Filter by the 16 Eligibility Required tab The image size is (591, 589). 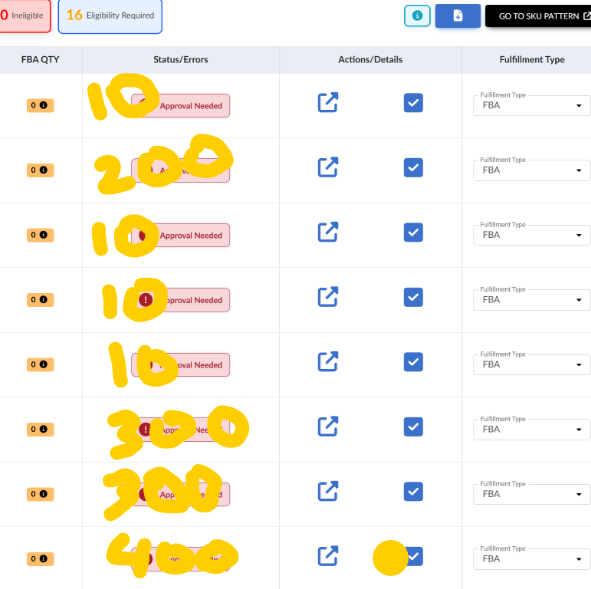tap(110, 16)
